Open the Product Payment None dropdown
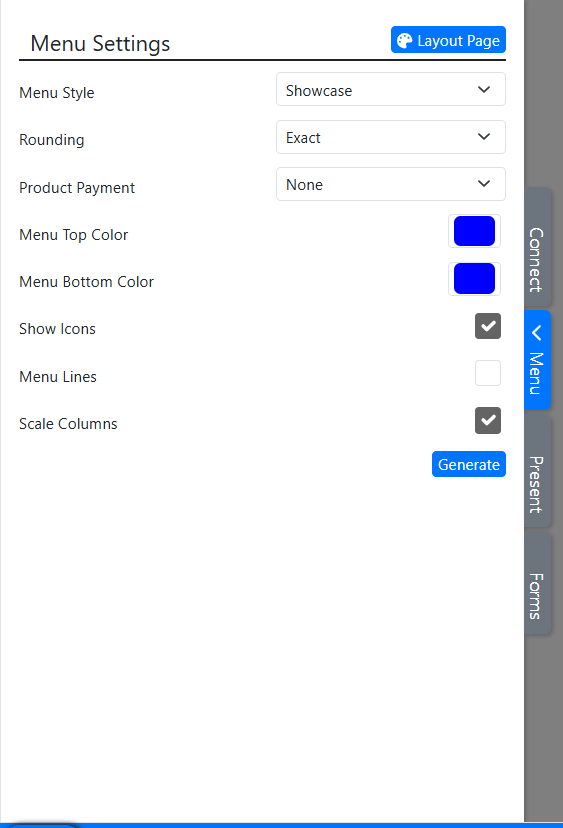Image resolution: width=563 pixels, height=828 pixels. point(391,184)
